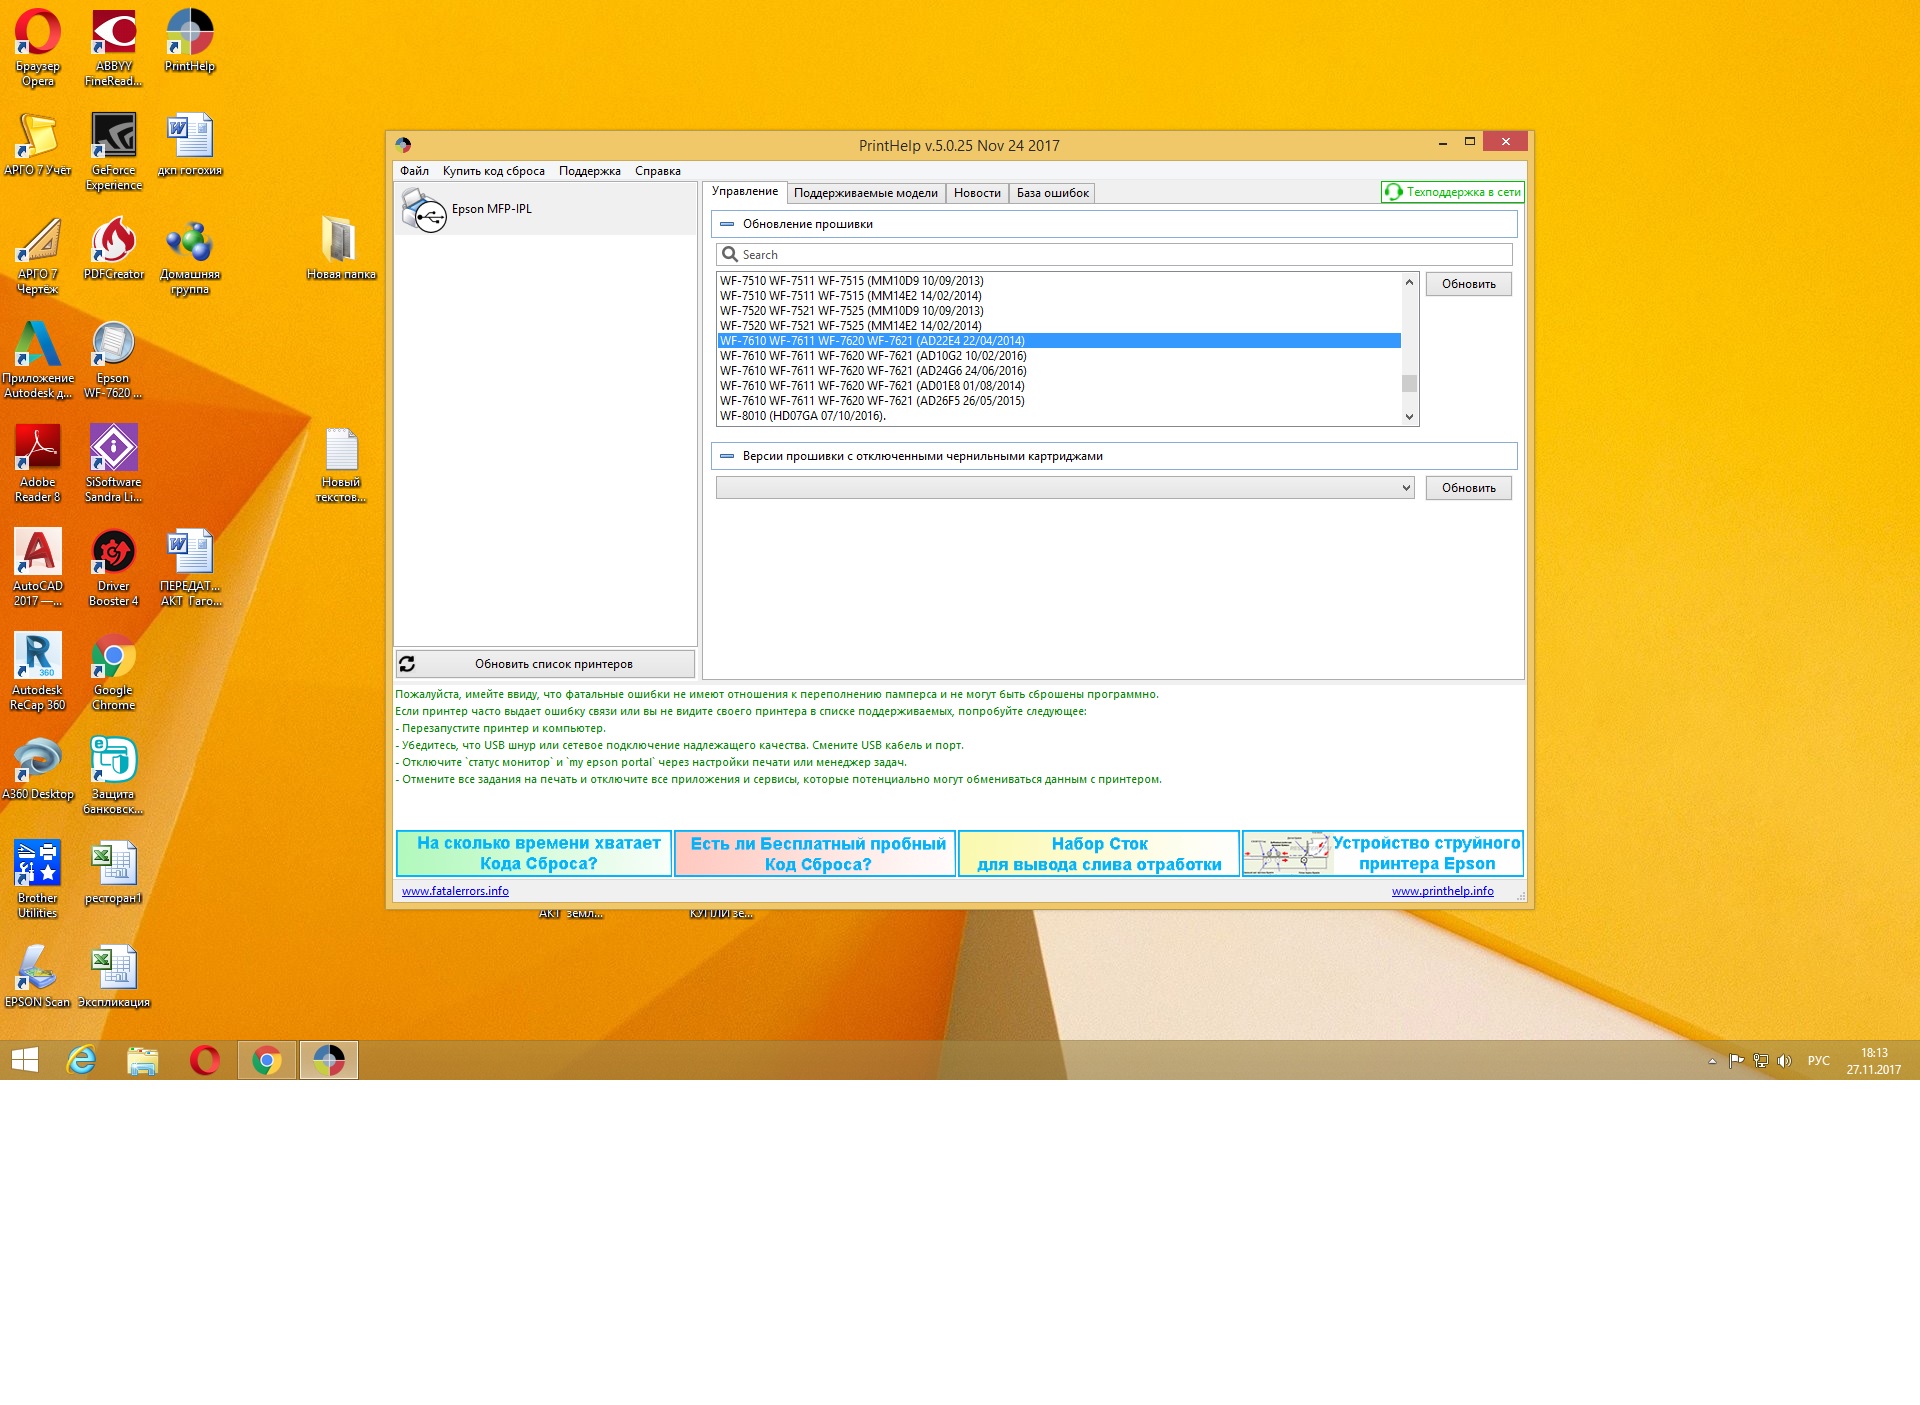Open the Домашняя группа desktop icon
The image size is (1920, 1405).
tap(190, 256)
